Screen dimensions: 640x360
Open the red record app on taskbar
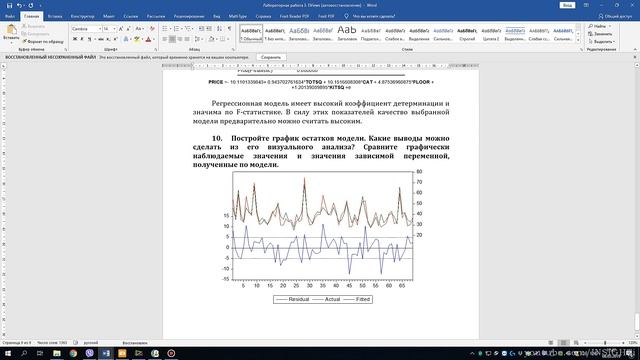[171, 353]
